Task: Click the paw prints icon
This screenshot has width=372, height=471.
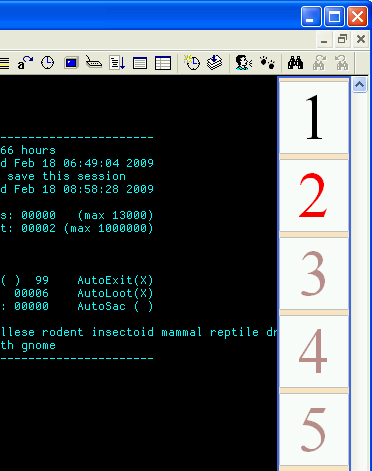Action: pyautogui.click(x=267, y=62)
